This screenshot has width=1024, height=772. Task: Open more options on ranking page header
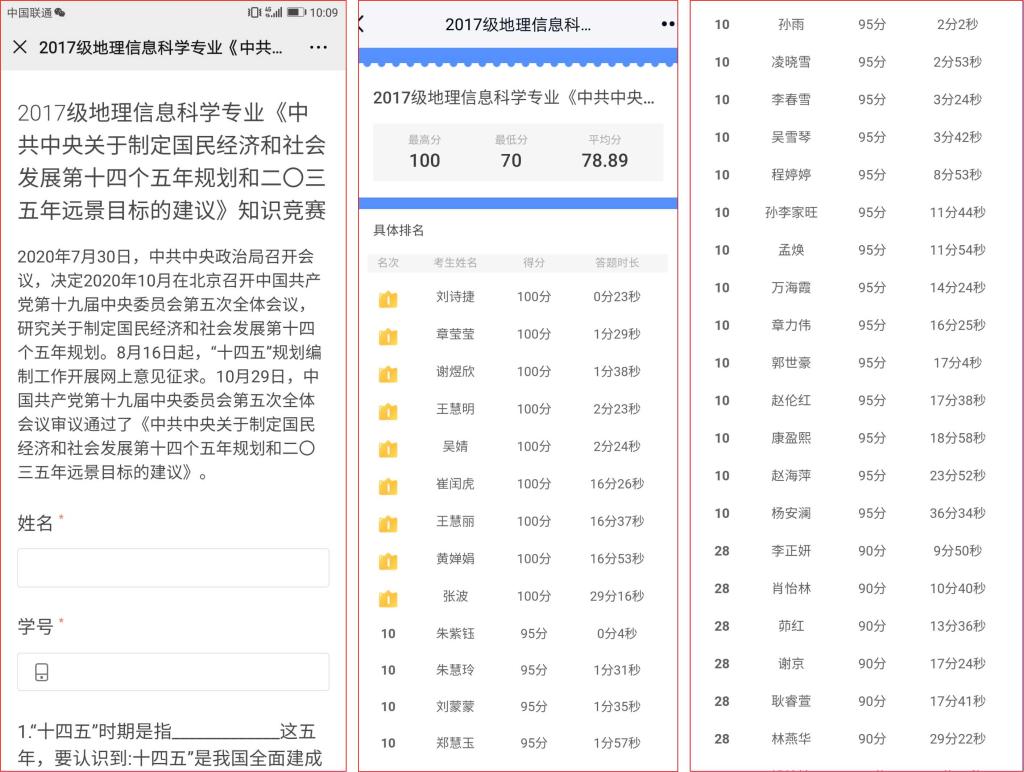pos(667,25)
